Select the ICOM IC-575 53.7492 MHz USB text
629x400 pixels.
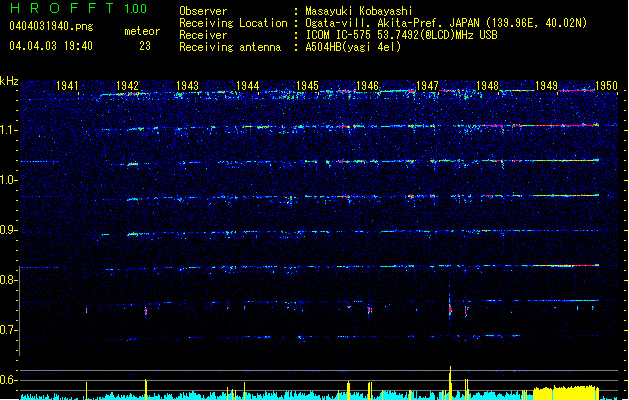(401, 35)
